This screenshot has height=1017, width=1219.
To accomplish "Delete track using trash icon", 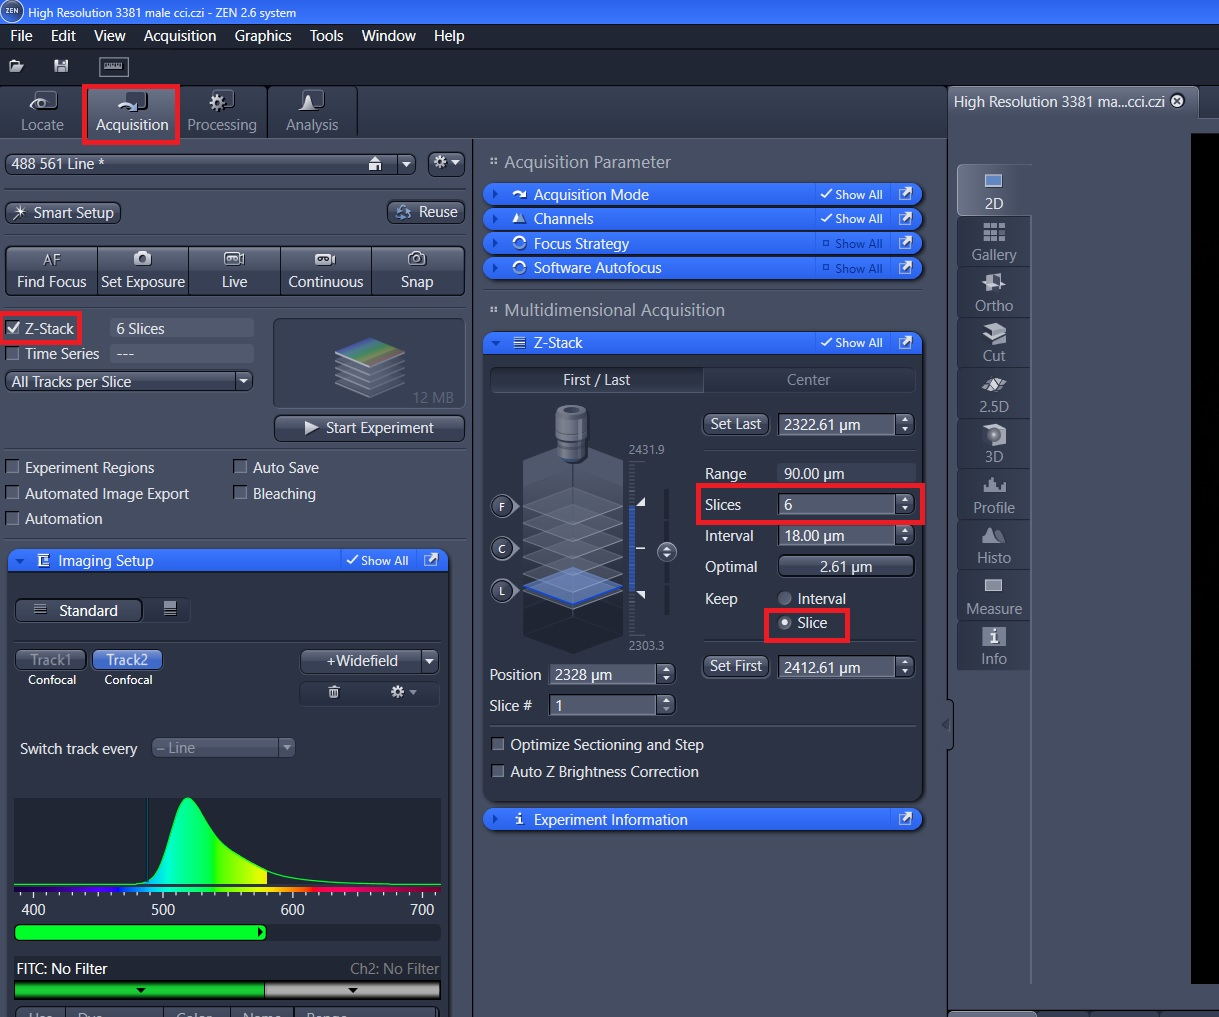I will tap(334, 692).
